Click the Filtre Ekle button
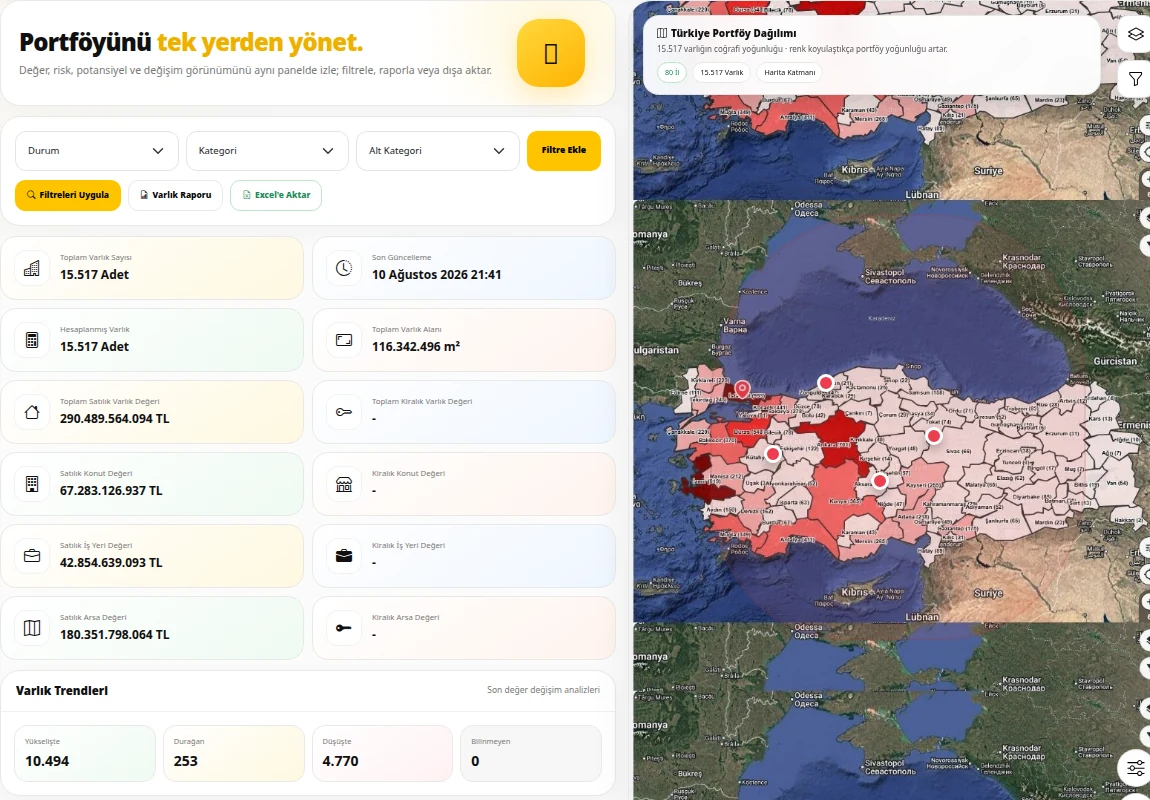Viewport: 1150px width, 800px height. [x=564, y=150]
